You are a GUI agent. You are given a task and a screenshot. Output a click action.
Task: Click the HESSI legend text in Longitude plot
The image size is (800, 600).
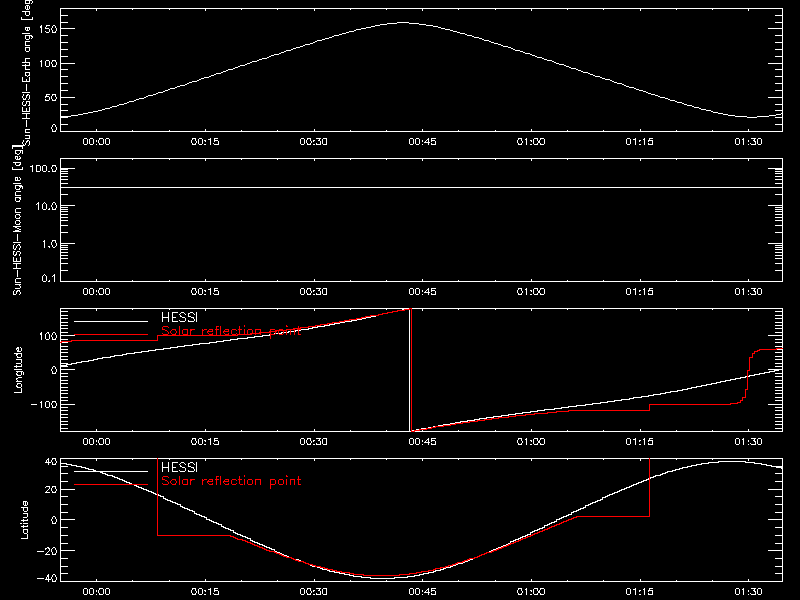coord(179,318)
